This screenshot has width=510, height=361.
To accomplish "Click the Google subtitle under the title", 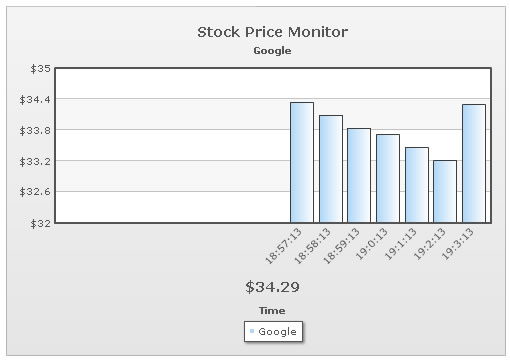I will click(272, 51).
